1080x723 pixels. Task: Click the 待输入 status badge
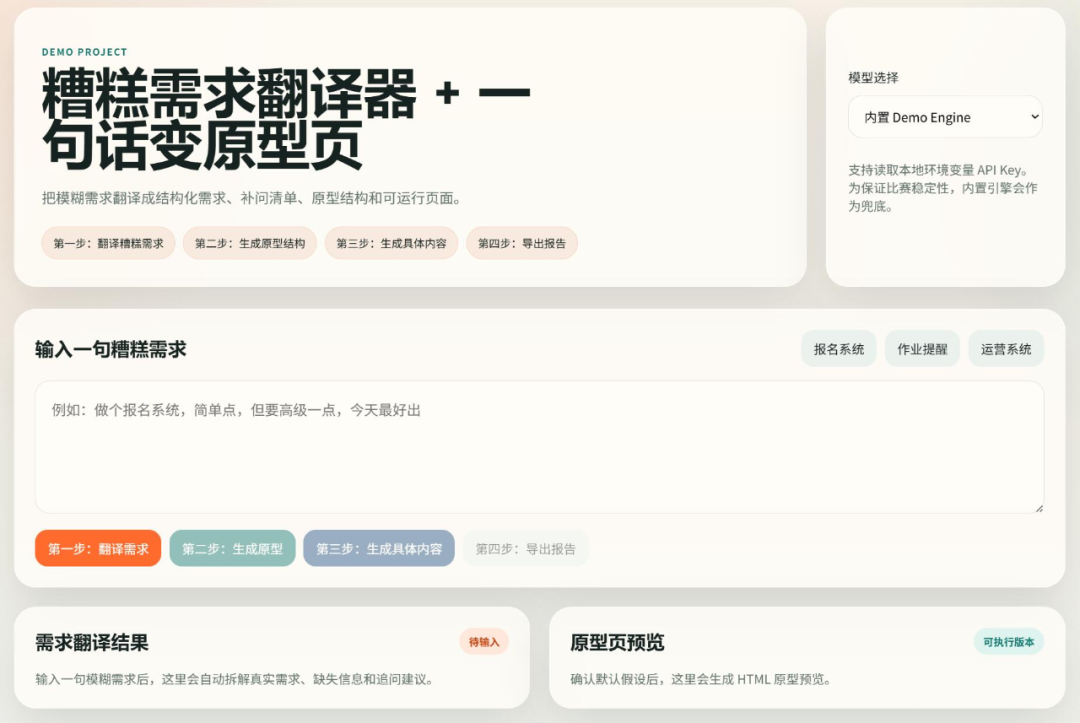[x=483, y=643]
